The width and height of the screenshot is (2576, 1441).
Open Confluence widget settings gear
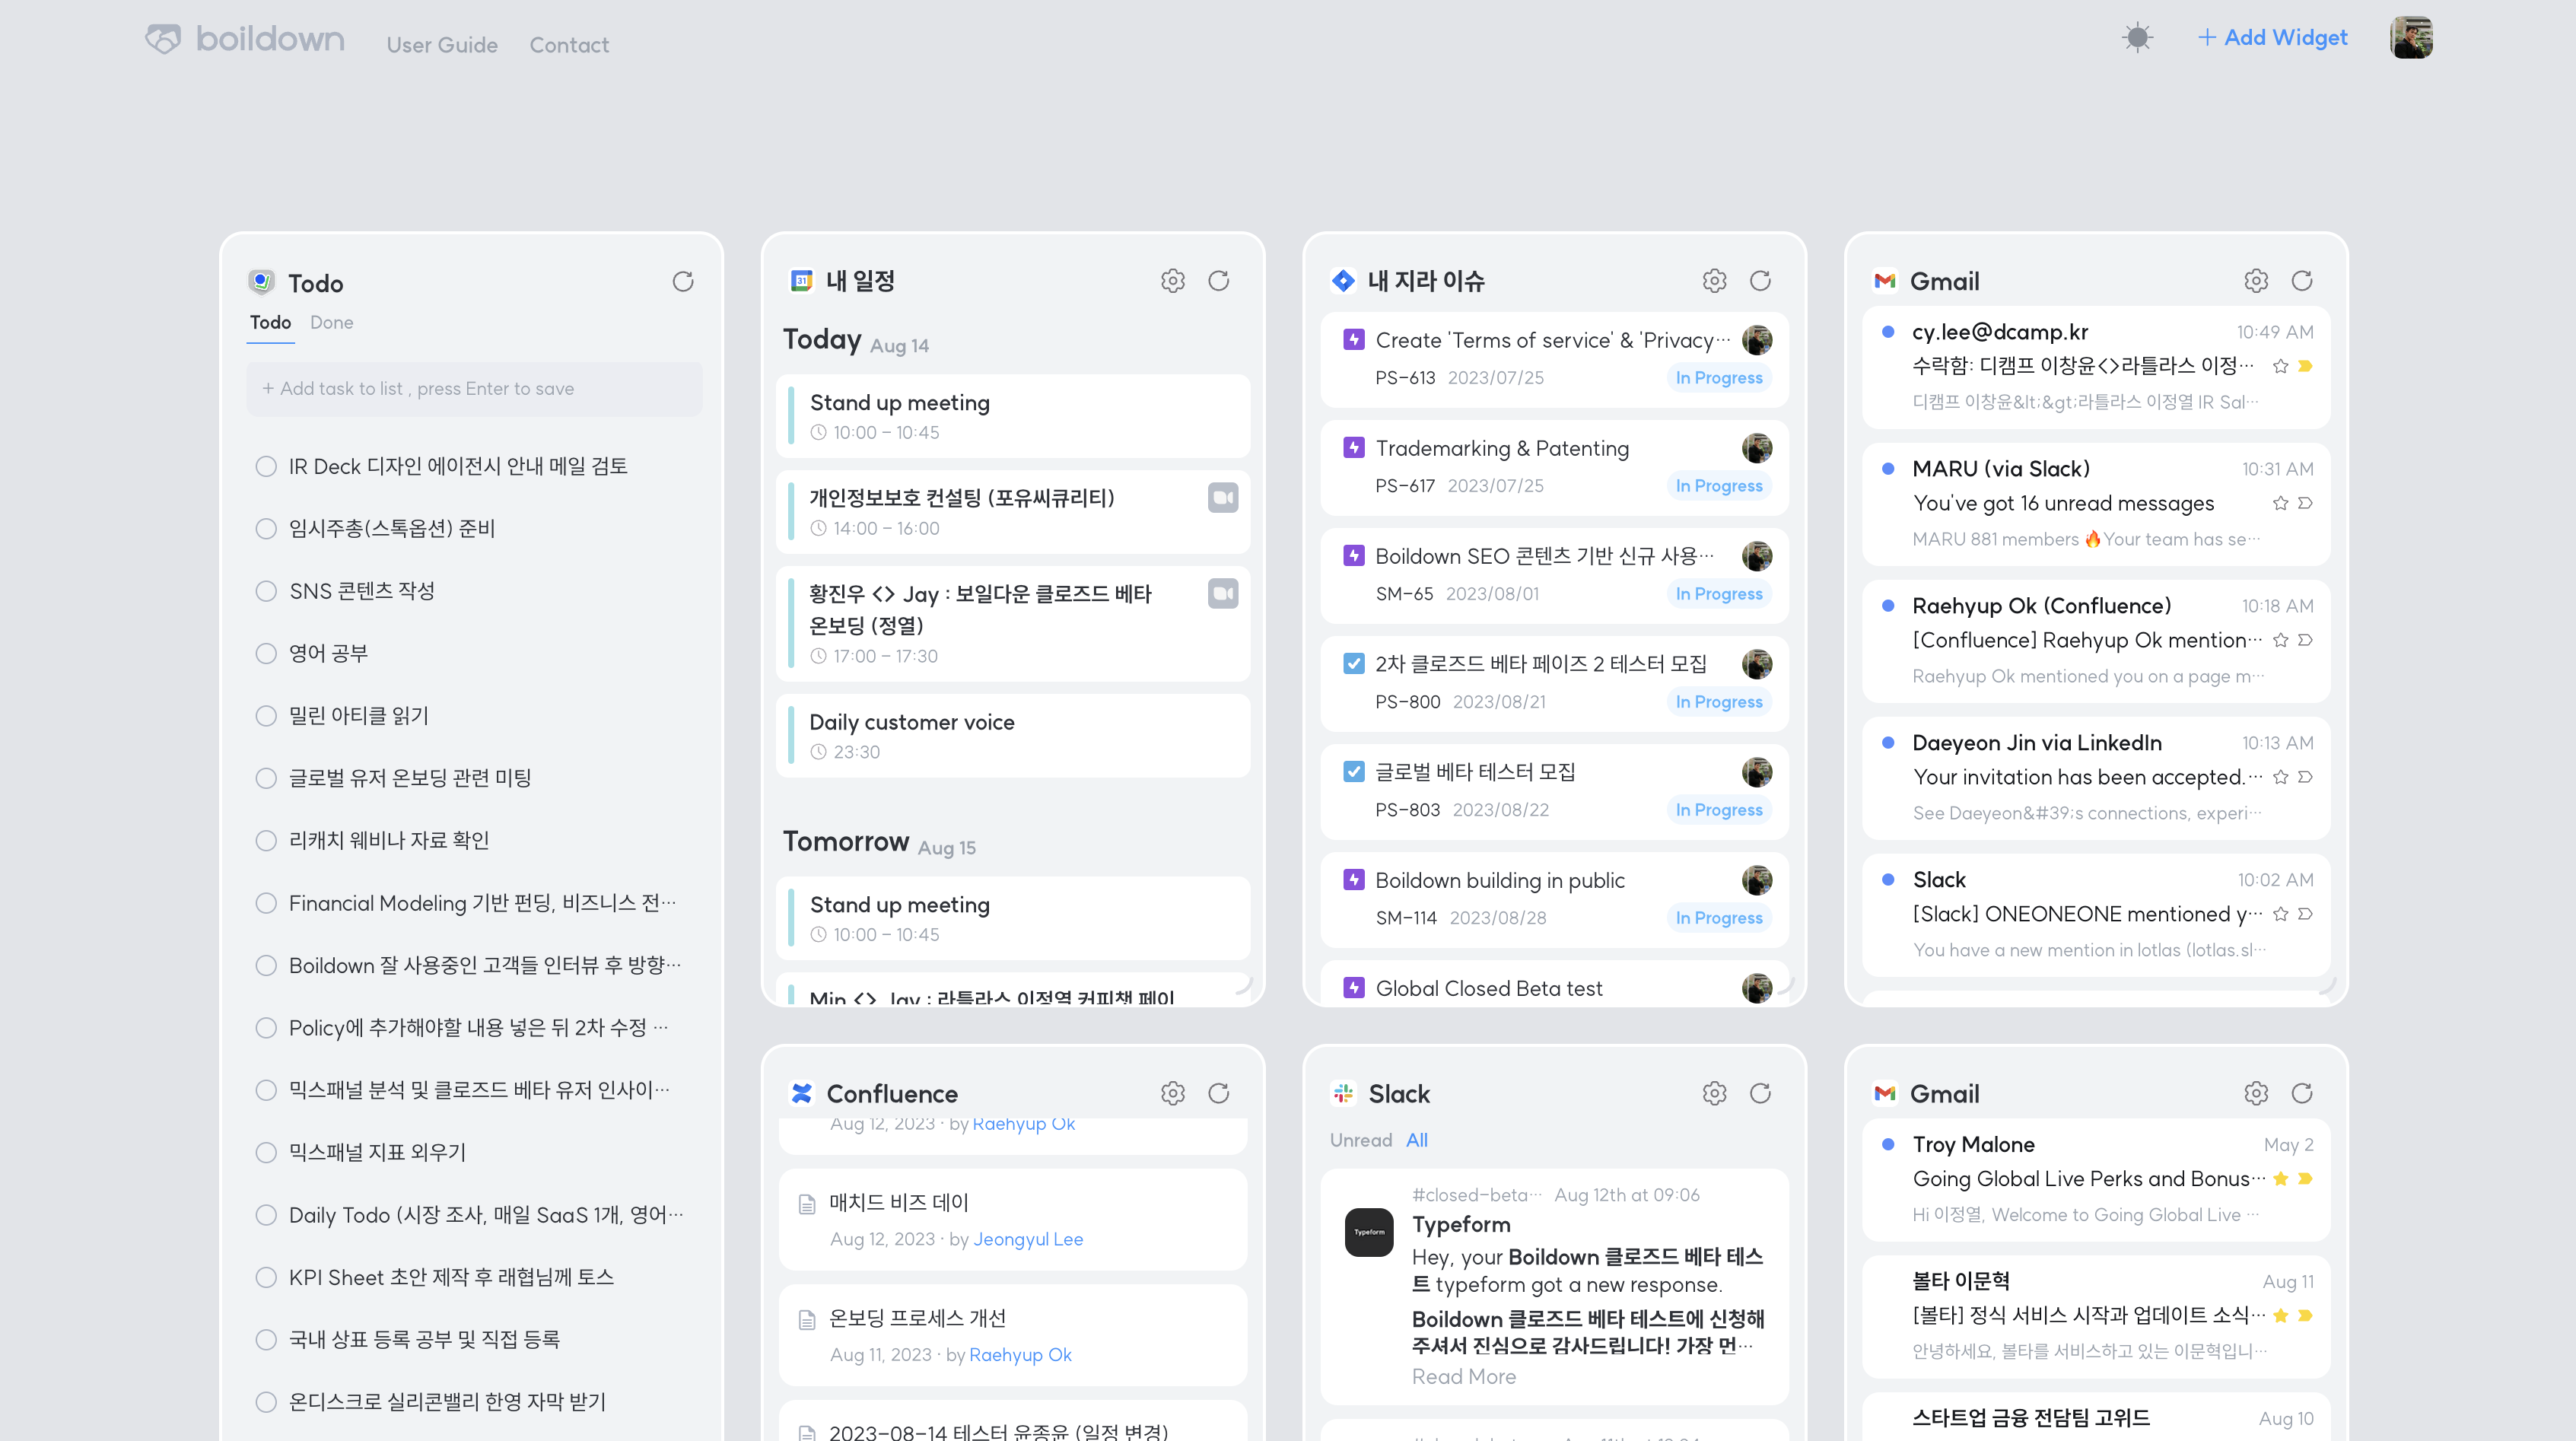pos(1173,1093)
